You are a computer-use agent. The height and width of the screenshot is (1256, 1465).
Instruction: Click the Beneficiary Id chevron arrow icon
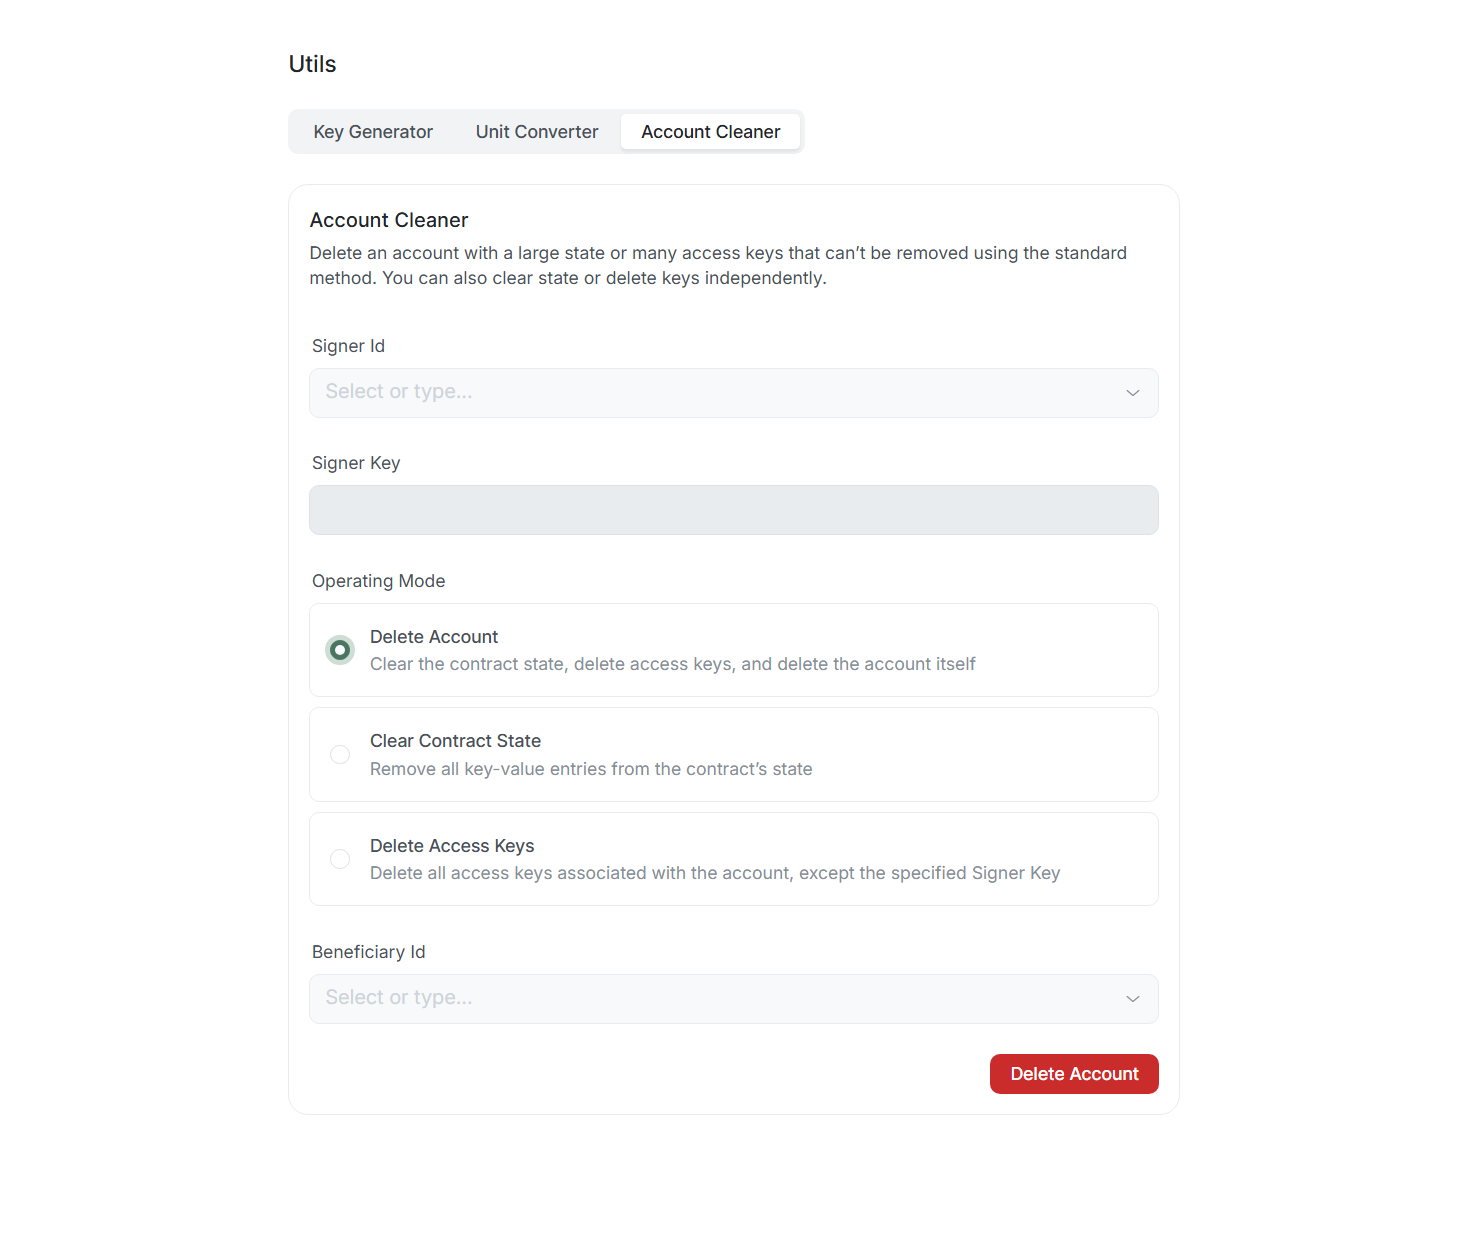[1132, 999]
